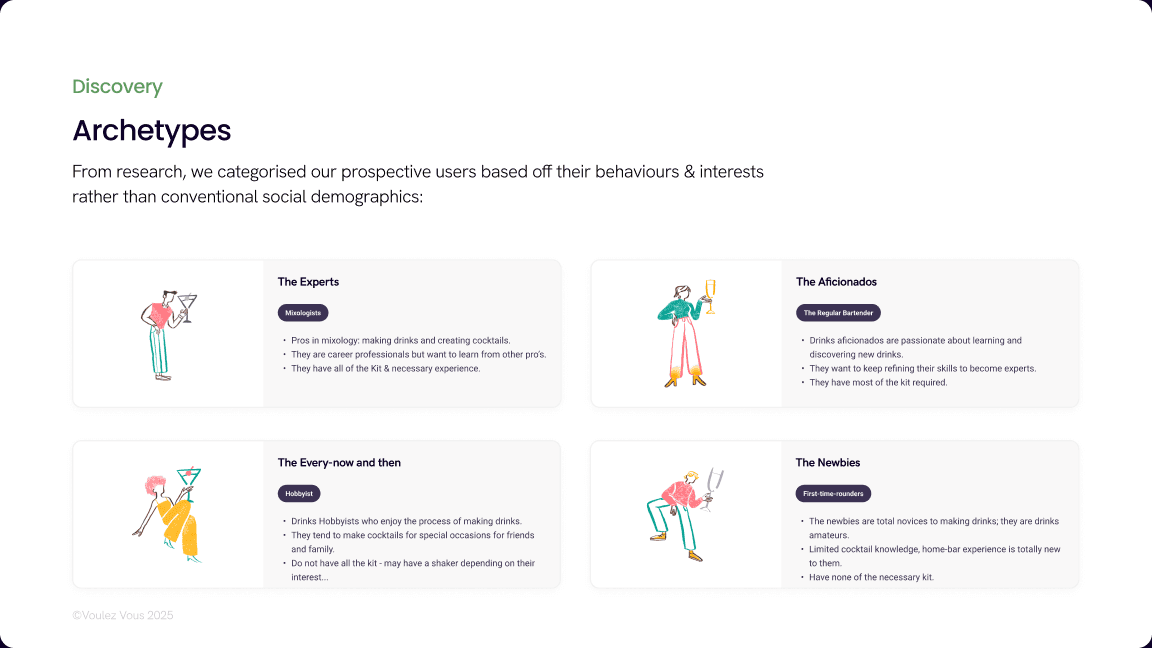The image size is (1152, 648).
Task: Click 'Have none of the necessary kit' bullet
Action: [x=871, y=577]
